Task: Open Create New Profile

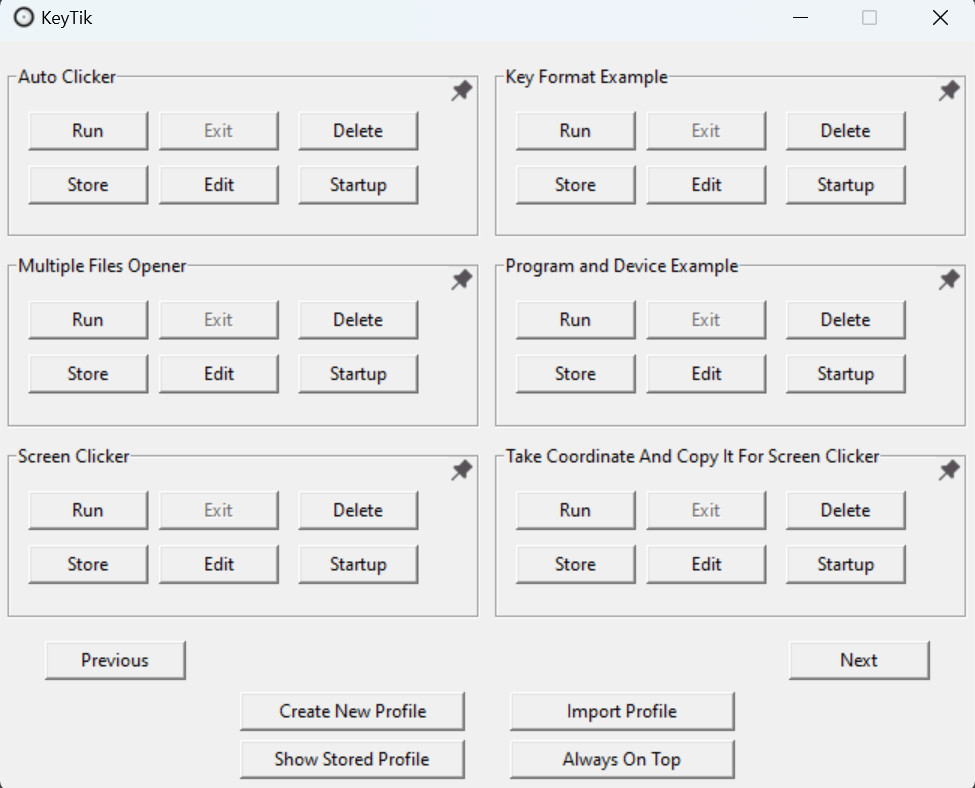Action: click(x=352, y=711)
